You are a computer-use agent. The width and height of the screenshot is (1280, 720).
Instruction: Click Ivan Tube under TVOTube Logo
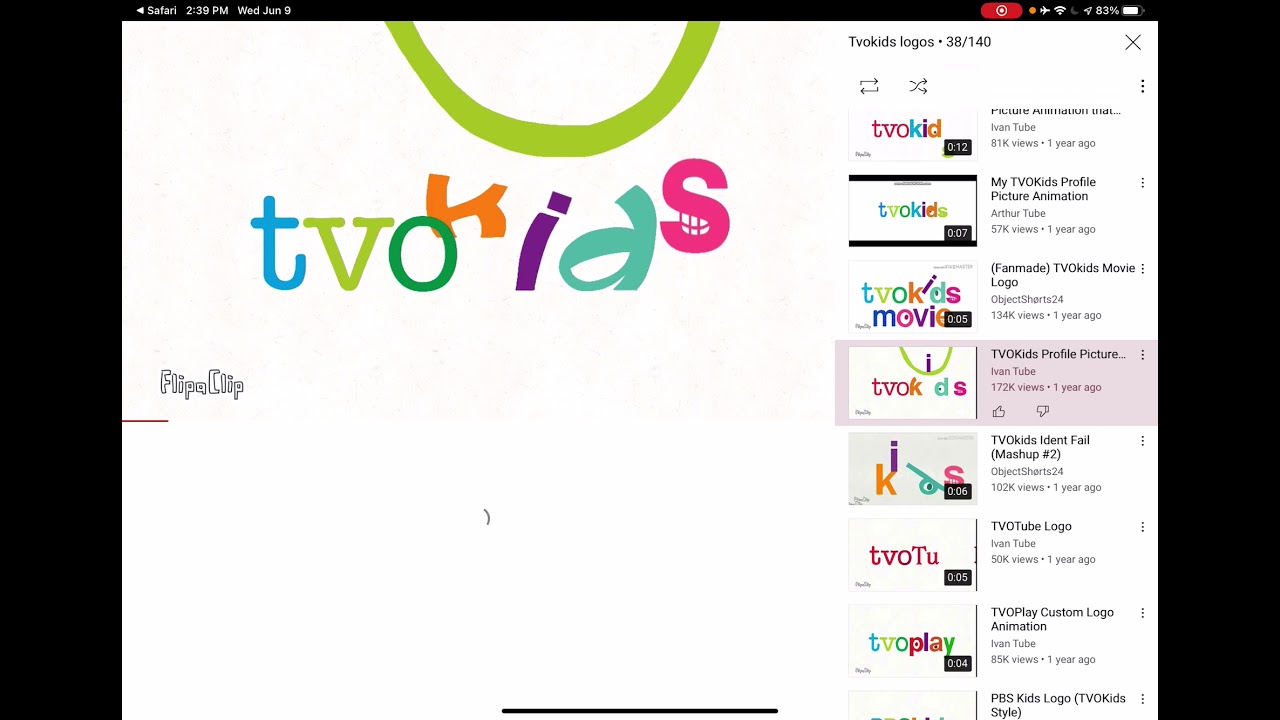(x=1013, y=543)
